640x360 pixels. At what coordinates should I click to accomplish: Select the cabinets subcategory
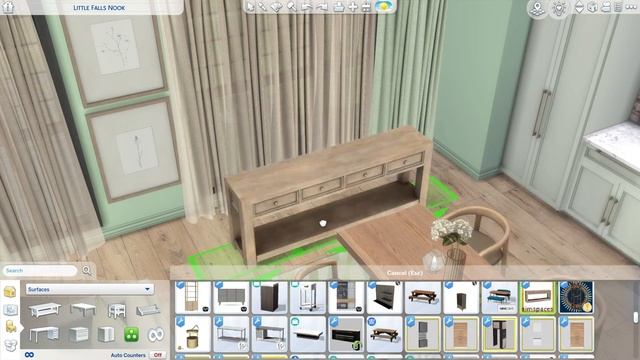[x=106, y=335]
